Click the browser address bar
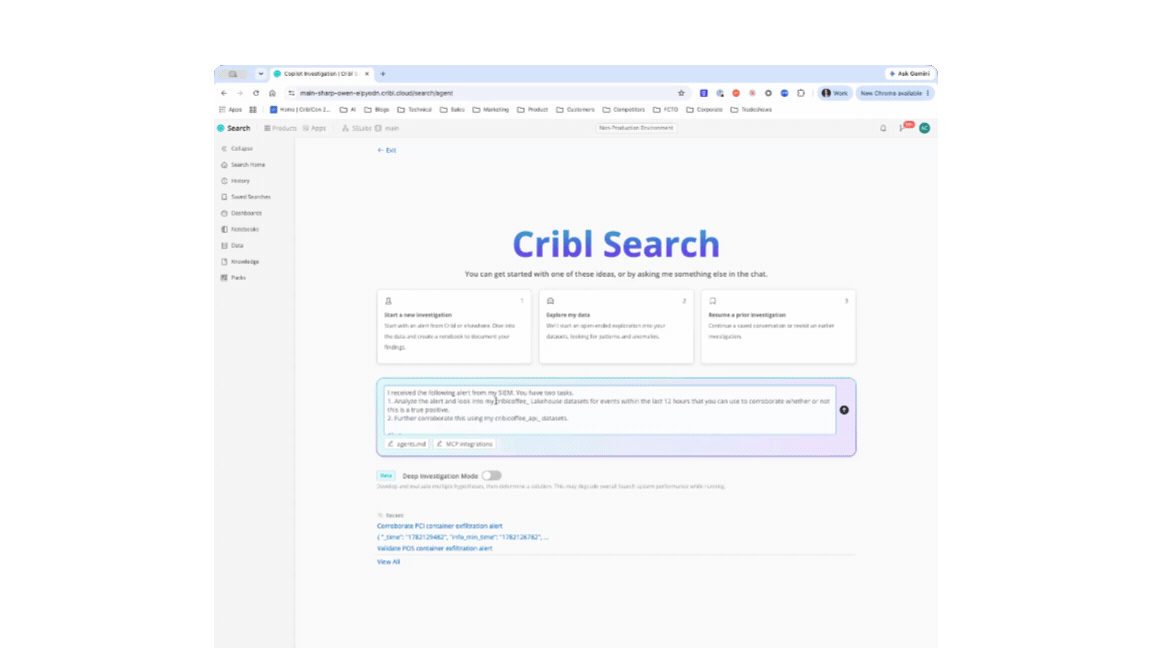 (x=485, y=93)
